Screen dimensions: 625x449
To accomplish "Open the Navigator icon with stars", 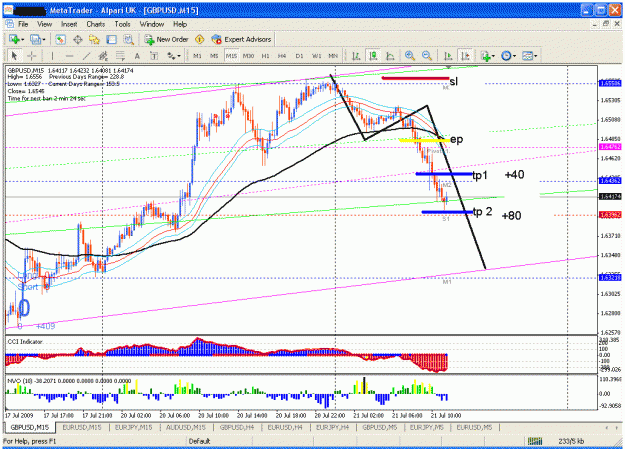I will tap(94, 39).
